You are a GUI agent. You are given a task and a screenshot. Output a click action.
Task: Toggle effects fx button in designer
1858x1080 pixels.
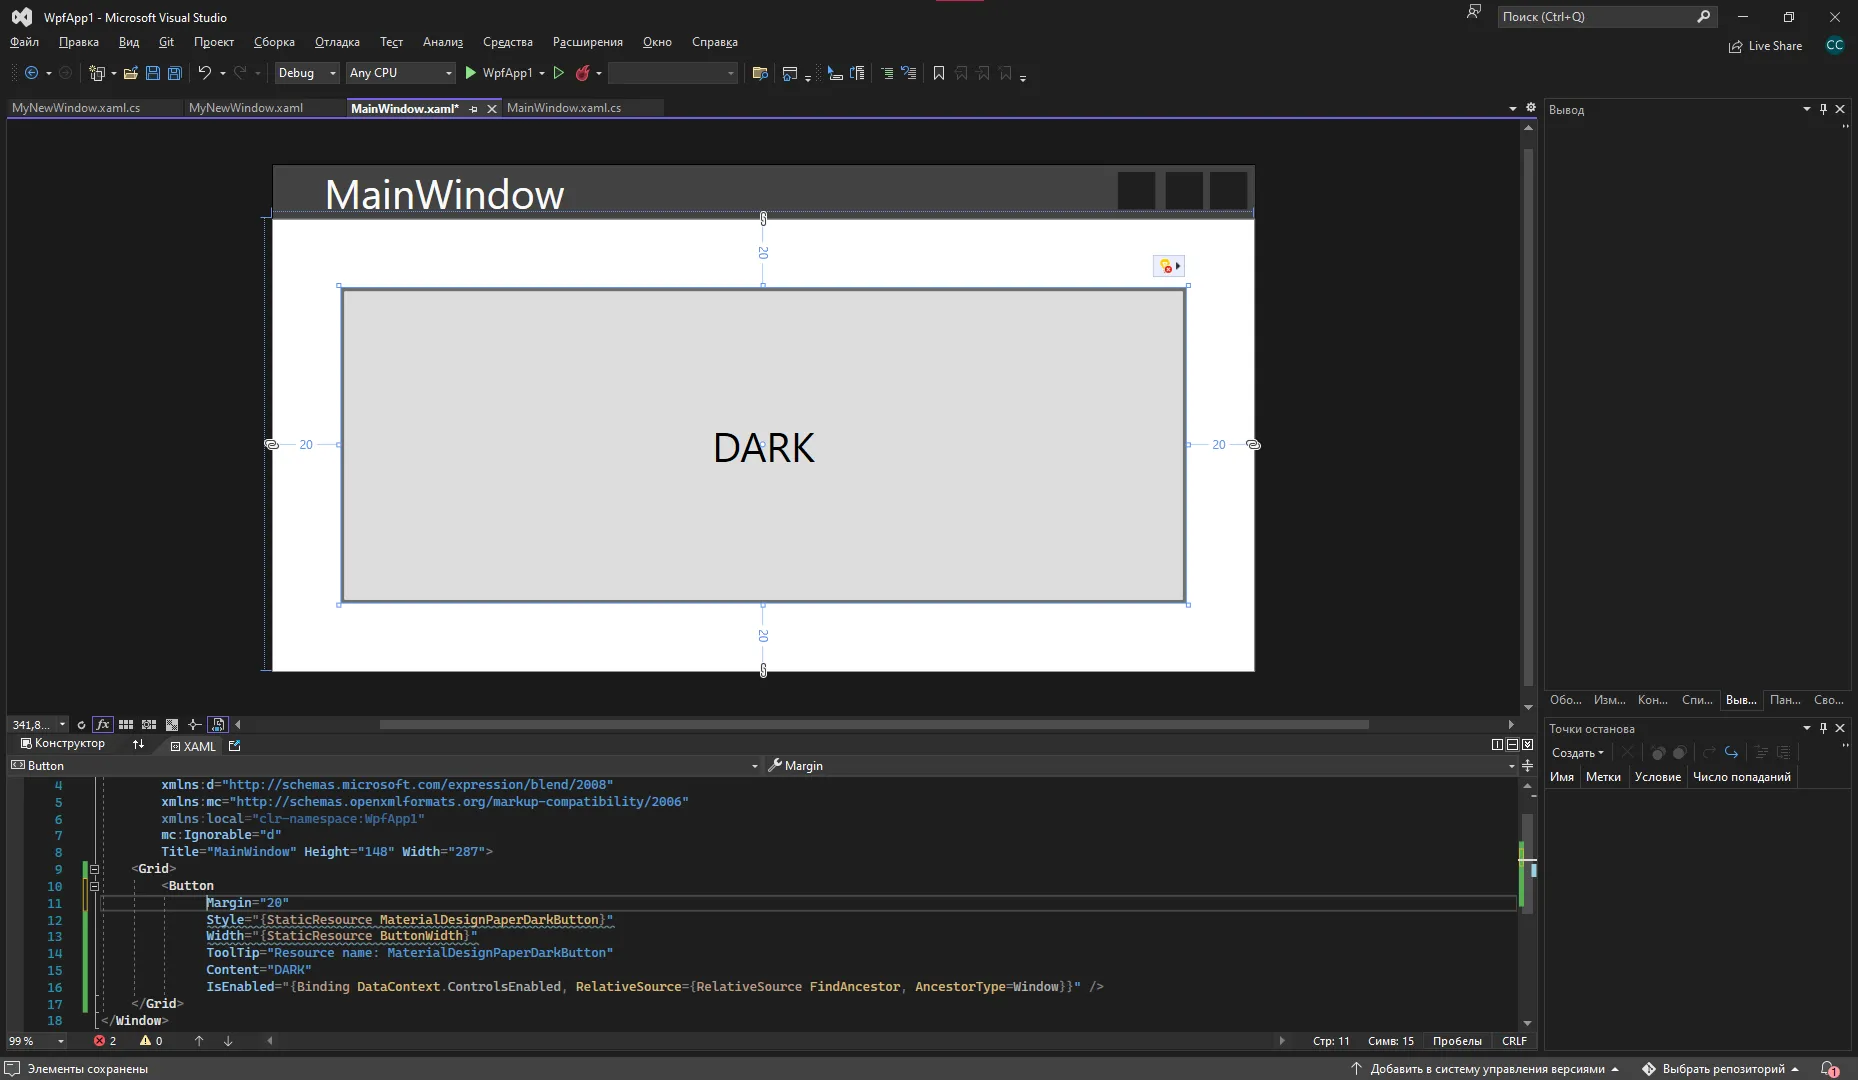[x=102, y=724]
